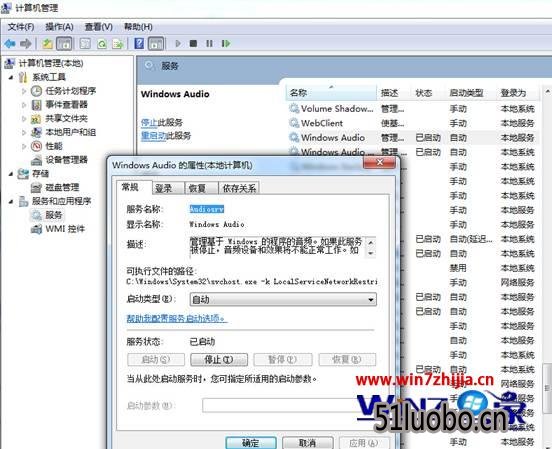
Task: Expand the 本地用户和组 tree node
Action: pos(24,132)
